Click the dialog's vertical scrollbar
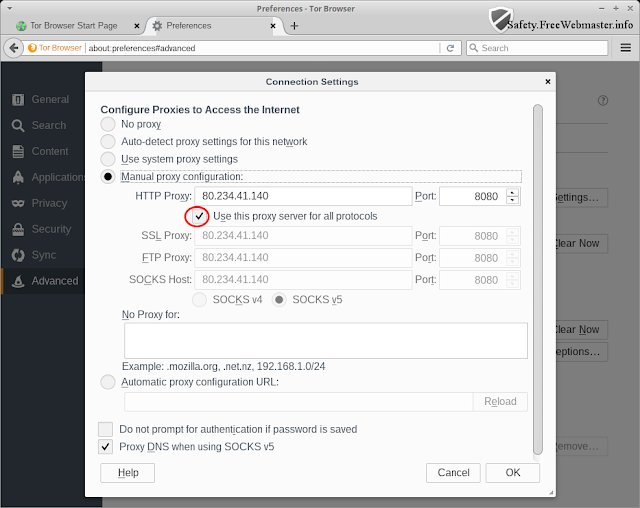 538,280
